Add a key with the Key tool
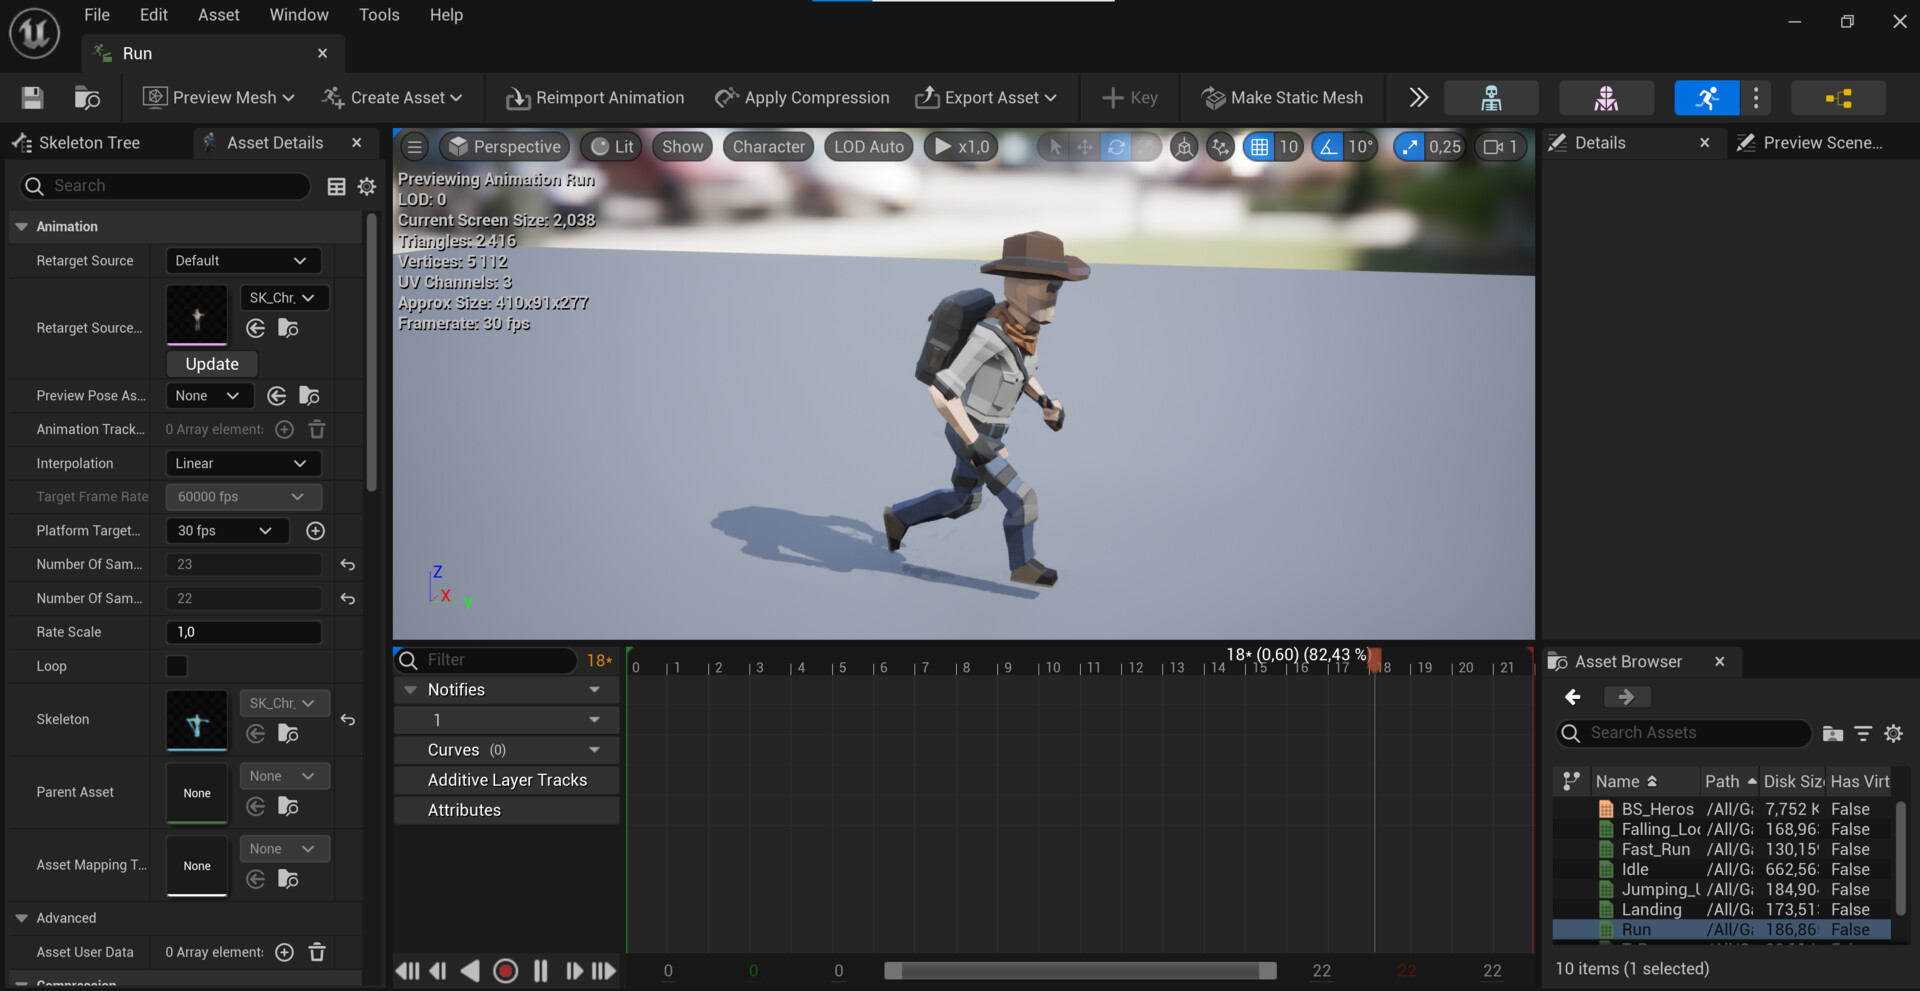1920x991 pixels. click(1129, 97)
